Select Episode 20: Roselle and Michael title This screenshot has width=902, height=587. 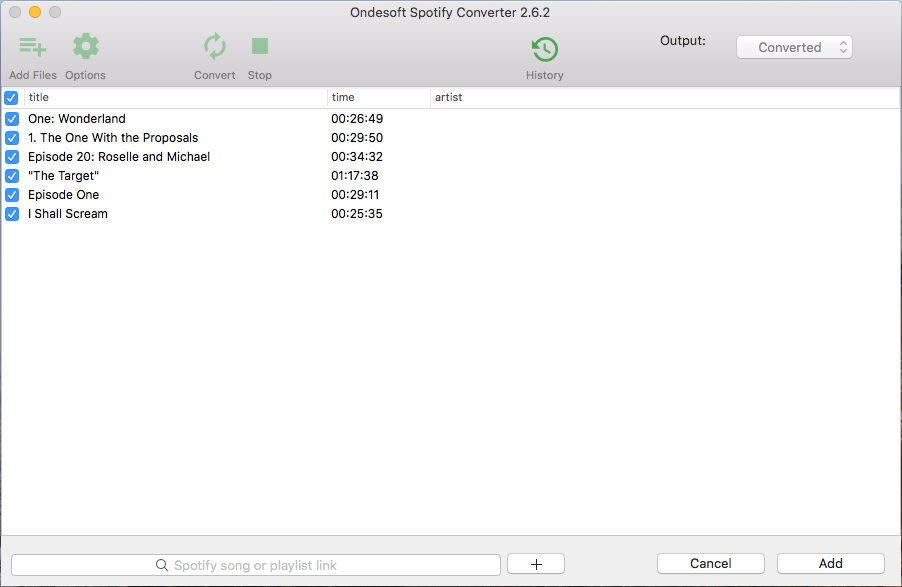[x=119, y=157]
